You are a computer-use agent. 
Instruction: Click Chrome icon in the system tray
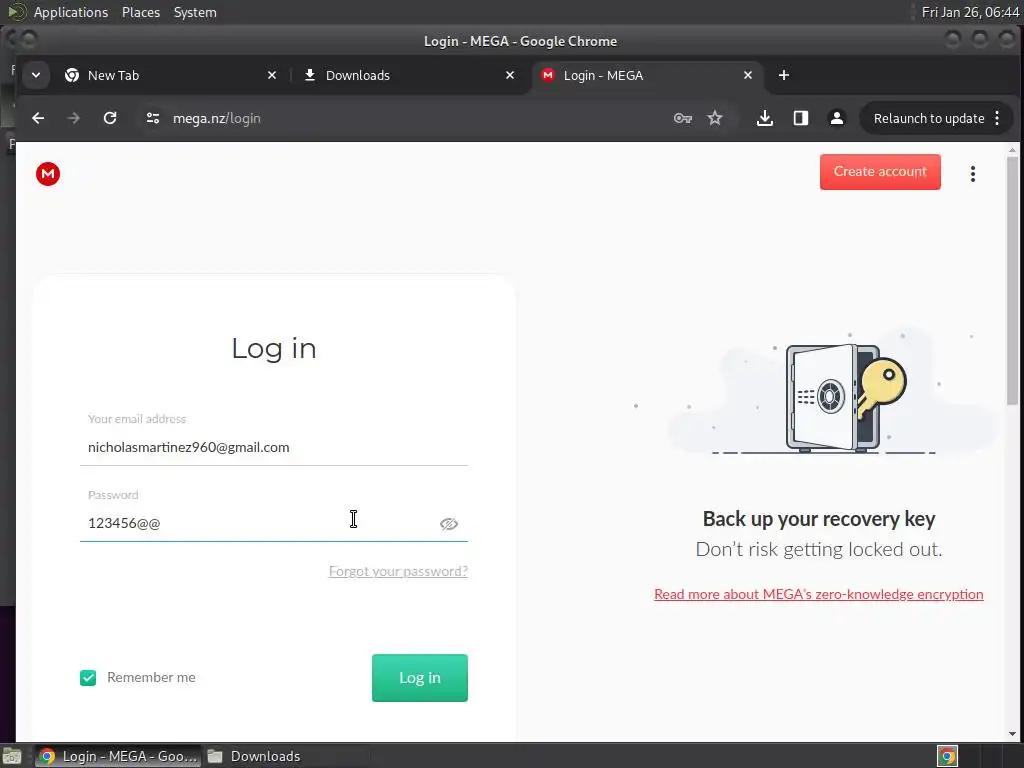coord(947,756)
